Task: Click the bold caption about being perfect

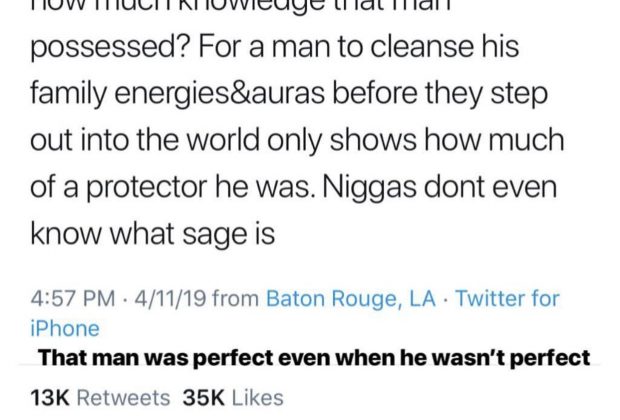Action: tap(314, 358)
